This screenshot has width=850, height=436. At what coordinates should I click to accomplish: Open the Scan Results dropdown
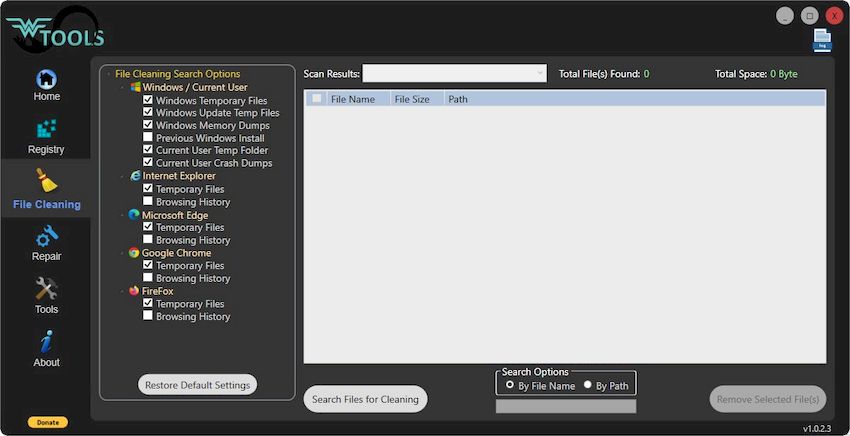[x=454, y=74]
